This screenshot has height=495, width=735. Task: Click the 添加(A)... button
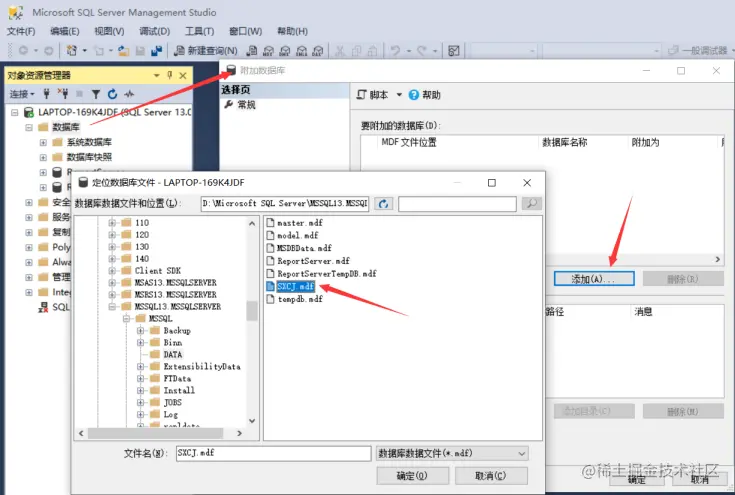pos(594,279)
